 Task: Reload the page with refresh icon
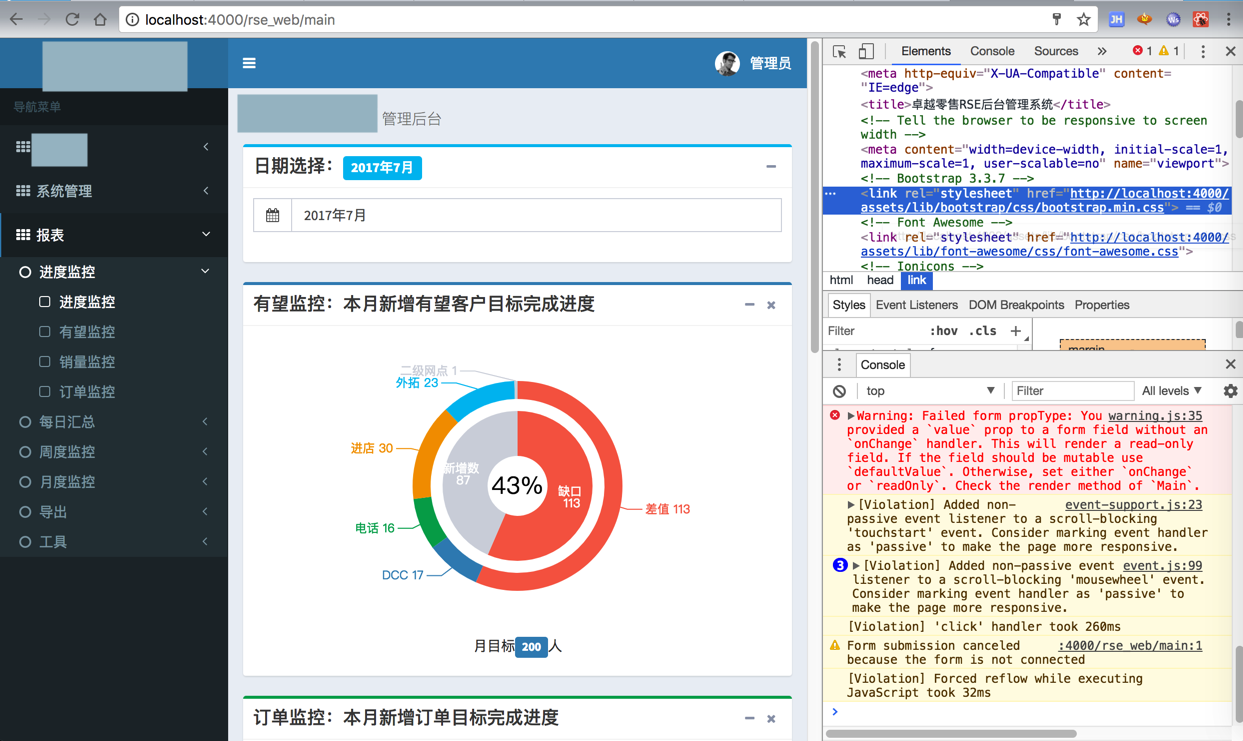click(x=72, y=19)
